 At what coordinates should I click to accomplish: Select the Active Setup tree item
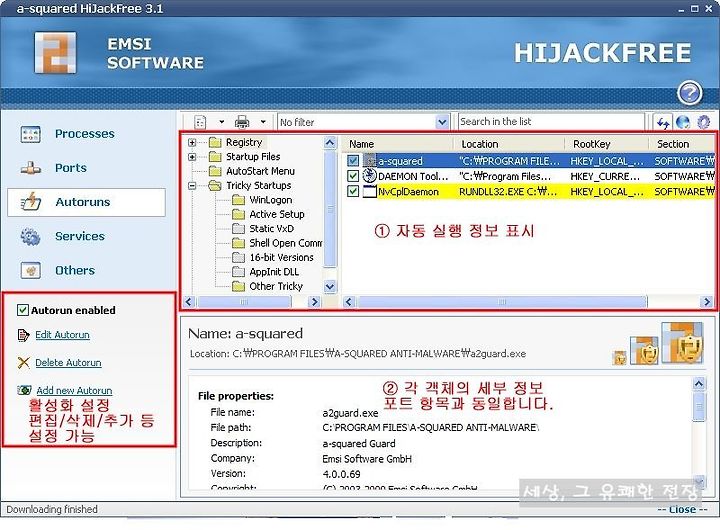point(277,214)
